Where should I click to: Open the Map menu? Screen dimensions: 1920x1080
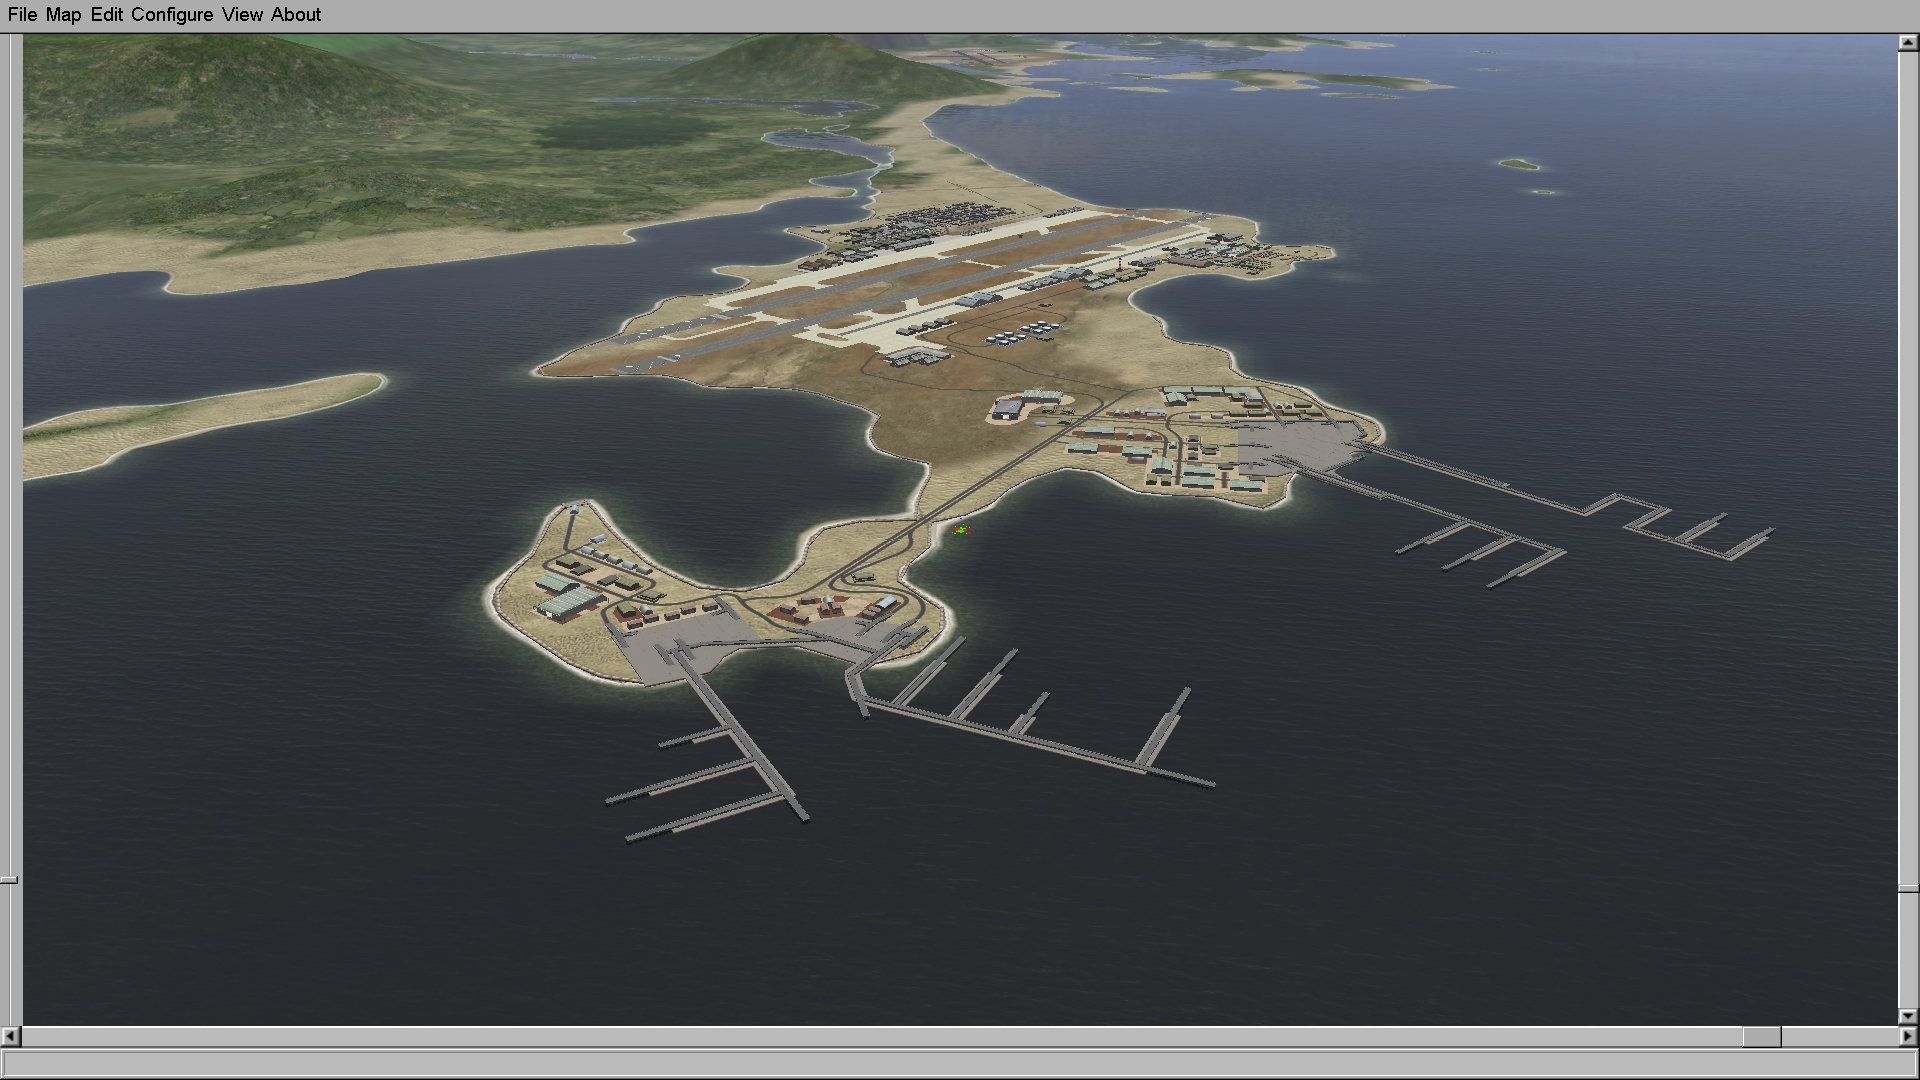63,15
